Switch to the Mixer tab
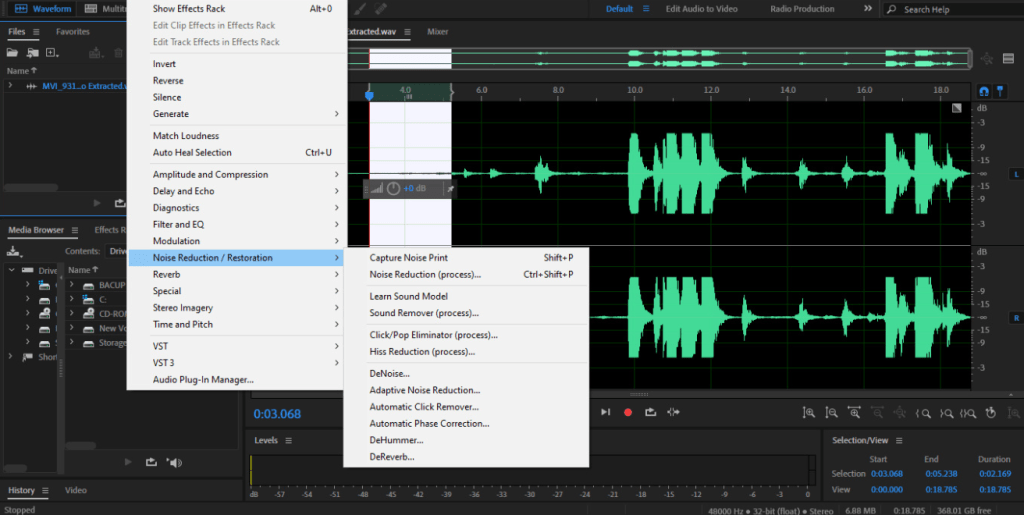The width and height of the screenshot is (1024, 515). tap(437, 31)
